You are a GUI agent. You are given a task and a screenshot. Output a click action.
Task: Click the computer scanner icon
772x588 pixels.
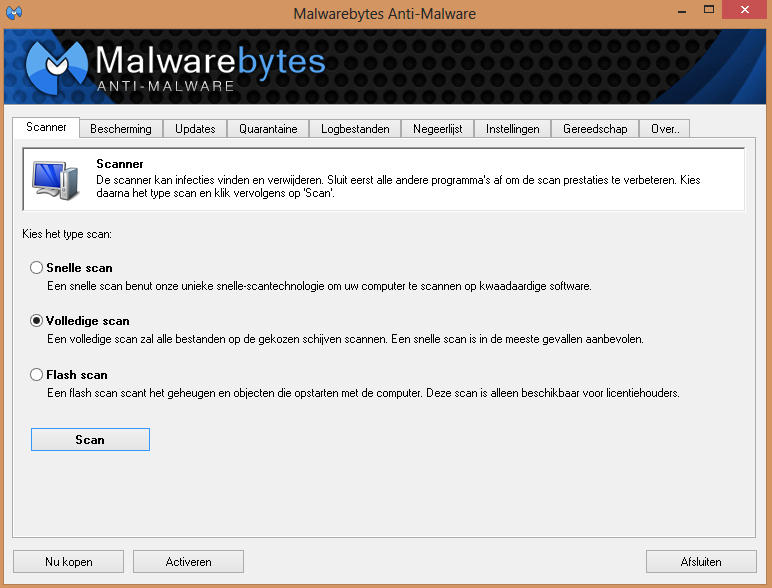click(x=56, y=180)
